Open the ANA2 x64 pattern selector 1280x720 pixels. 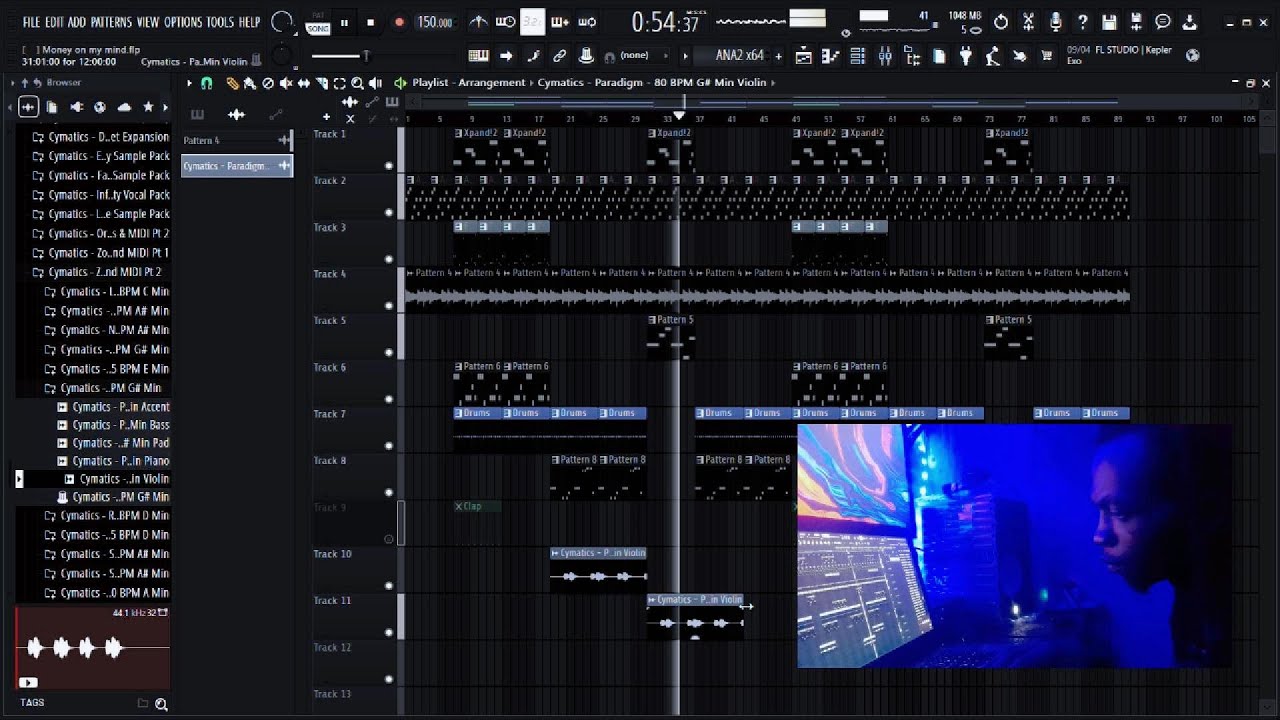pyautogui.click(x=740, y=56)
